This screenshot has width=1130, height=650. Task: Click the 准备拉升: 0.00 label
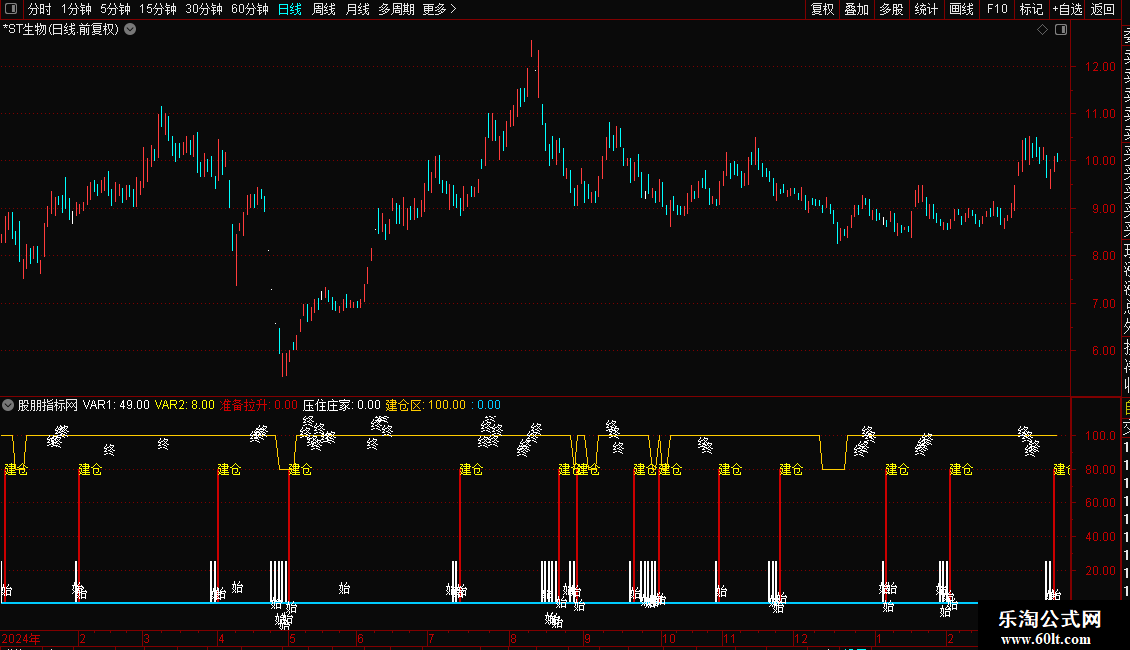[x=258, y=405]
